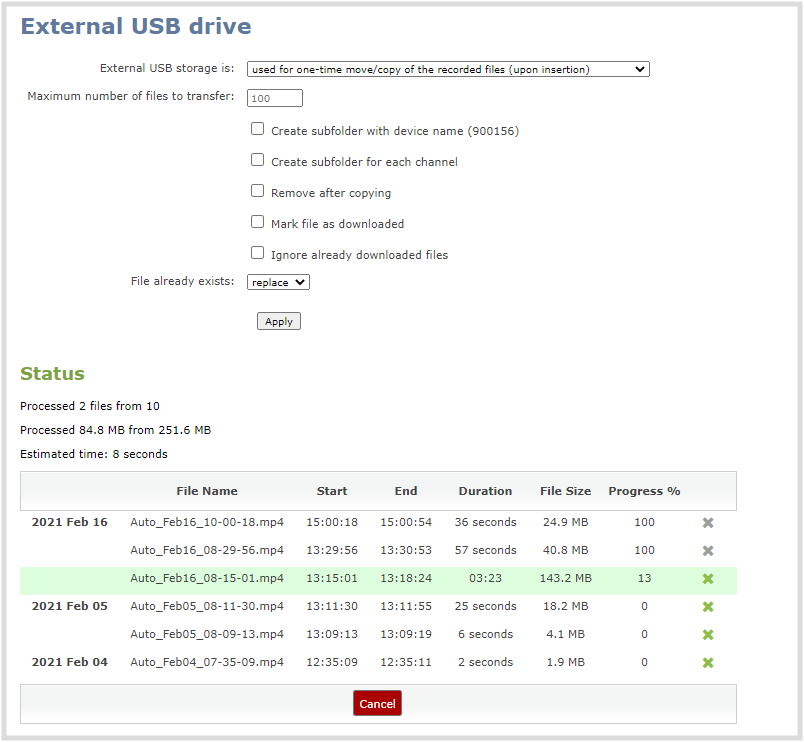The image size is (804, 742).
Task: Click progress value 13
Action: 644,578
